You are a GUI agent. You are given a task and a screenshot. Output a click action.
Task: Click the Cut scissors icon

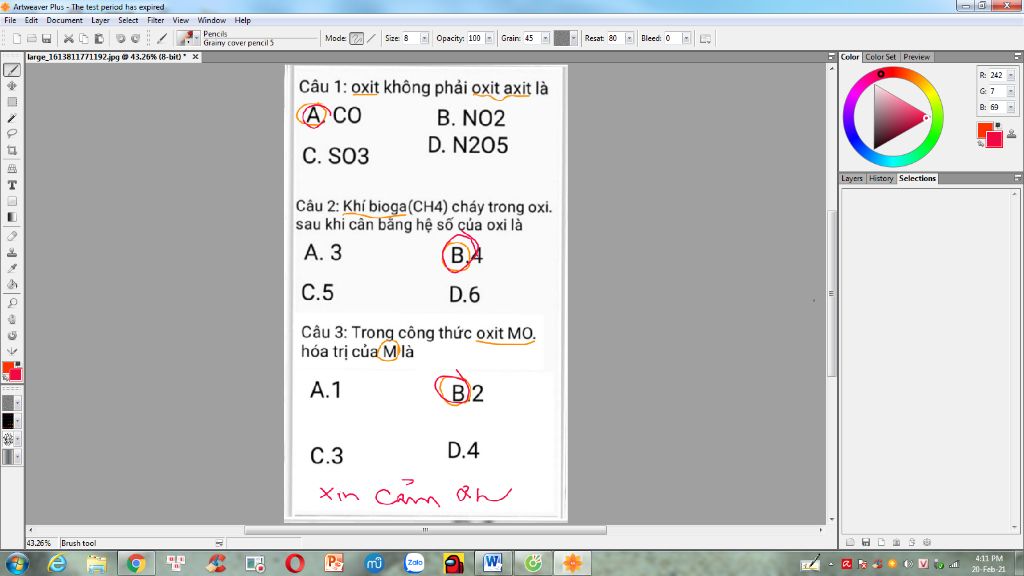point(68,39)
